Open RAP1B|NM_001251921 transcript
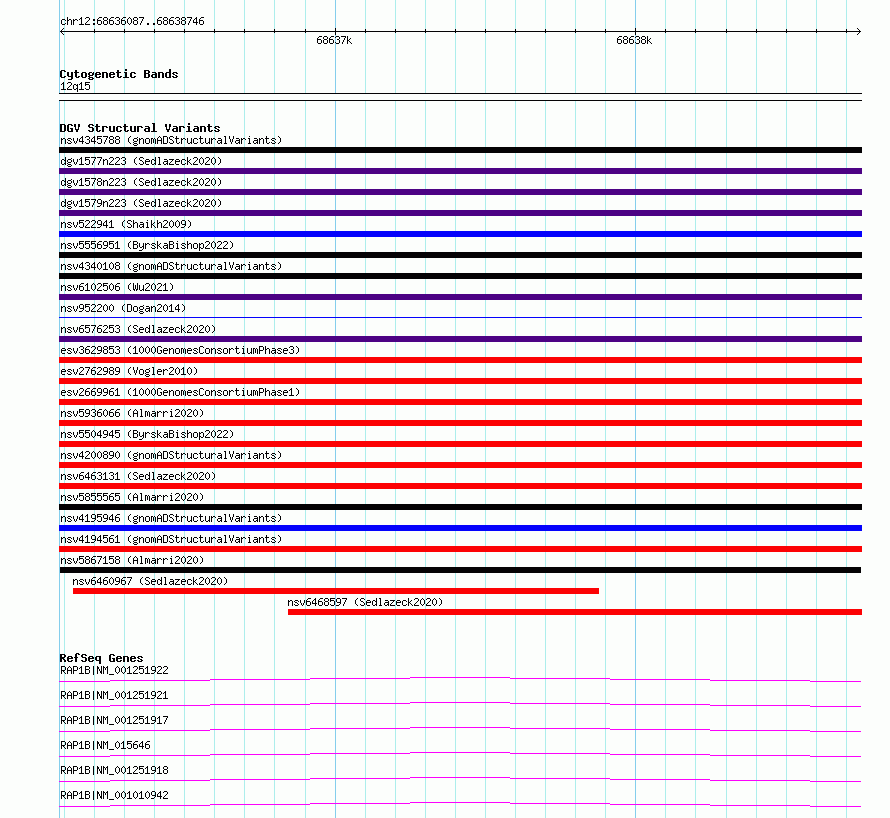This screenshot has width=890, height=818. (114, 695)
